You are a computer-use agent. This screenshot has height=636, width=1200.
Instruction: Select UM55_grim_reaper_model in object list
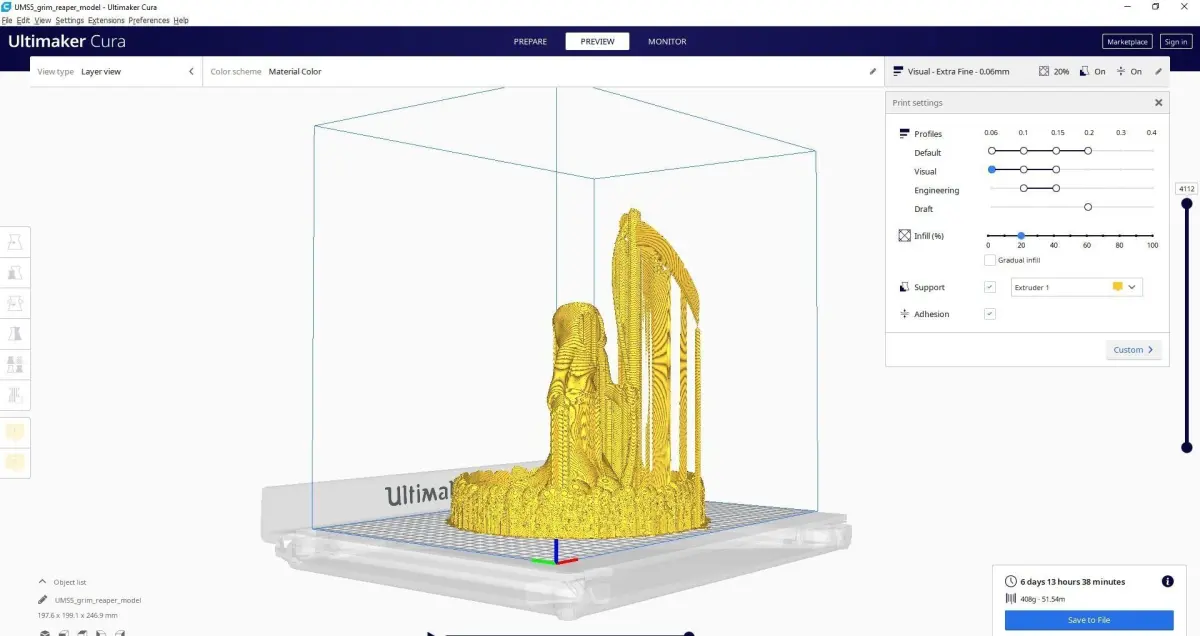point(98,600)
